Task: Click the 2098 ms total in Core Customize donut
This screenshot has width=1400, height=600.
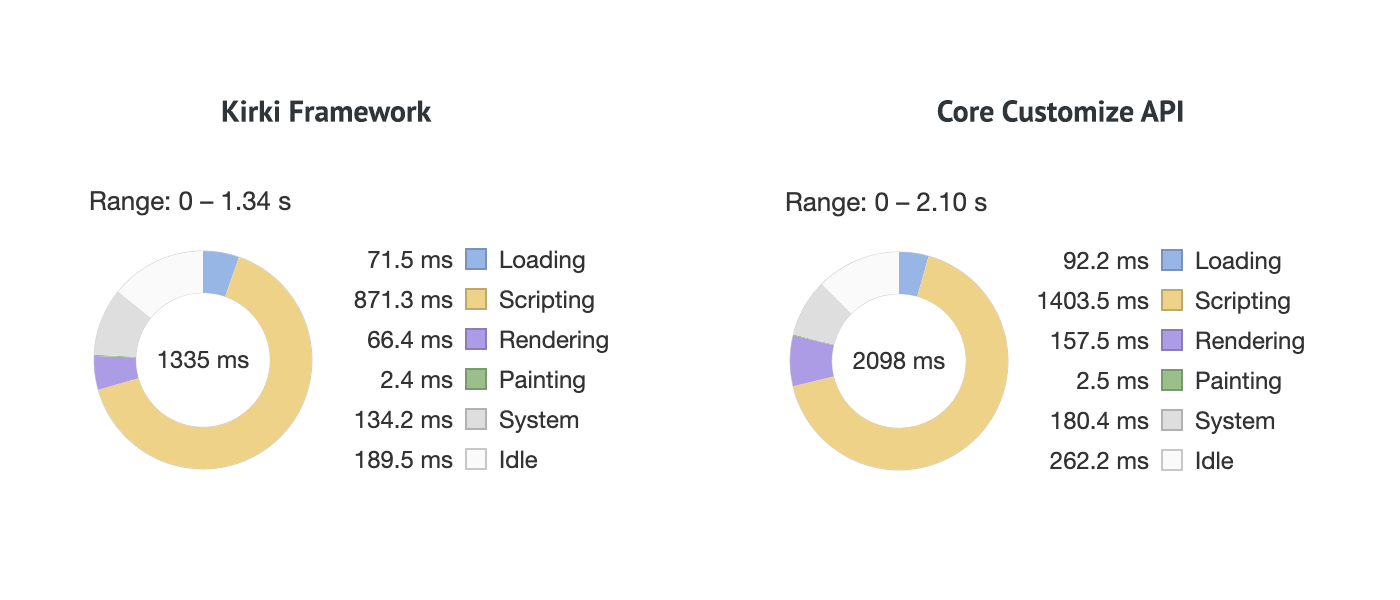Action: click(x=898, y=361)
